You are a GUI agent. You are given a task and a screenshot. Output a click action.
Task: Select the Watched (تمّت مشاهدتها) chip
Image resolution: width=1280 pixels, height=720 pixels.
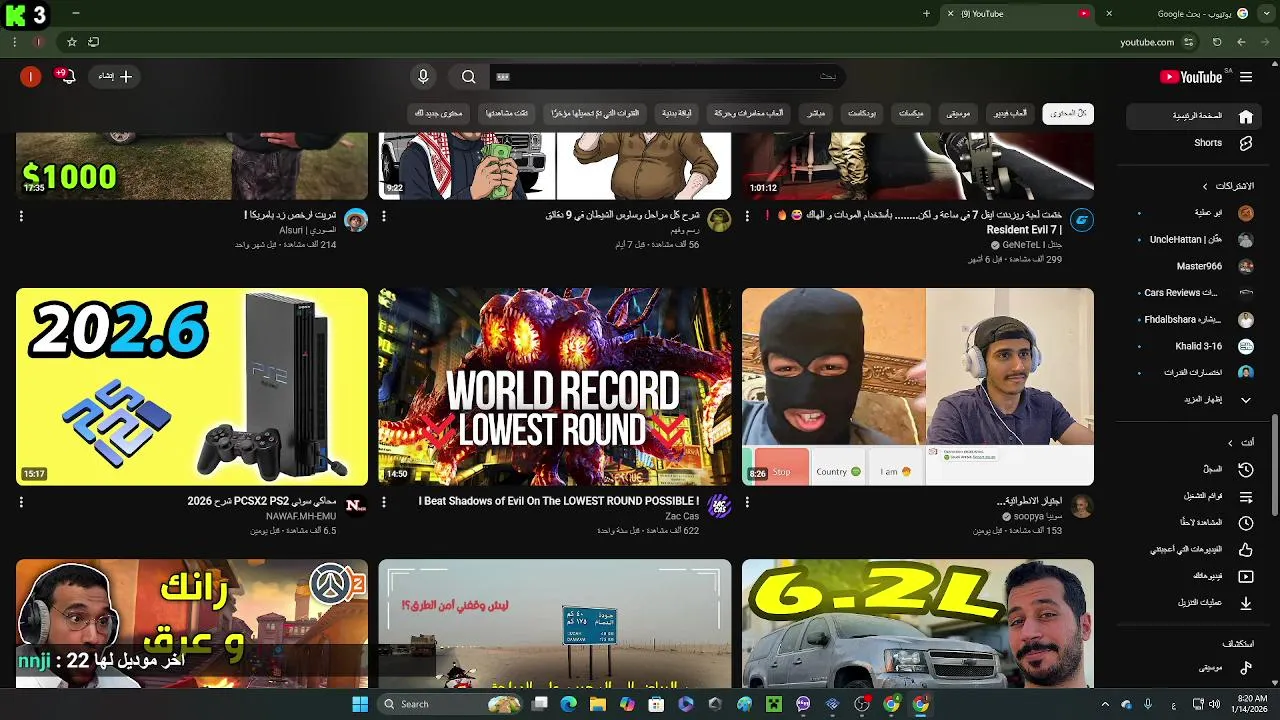(506, 113)
